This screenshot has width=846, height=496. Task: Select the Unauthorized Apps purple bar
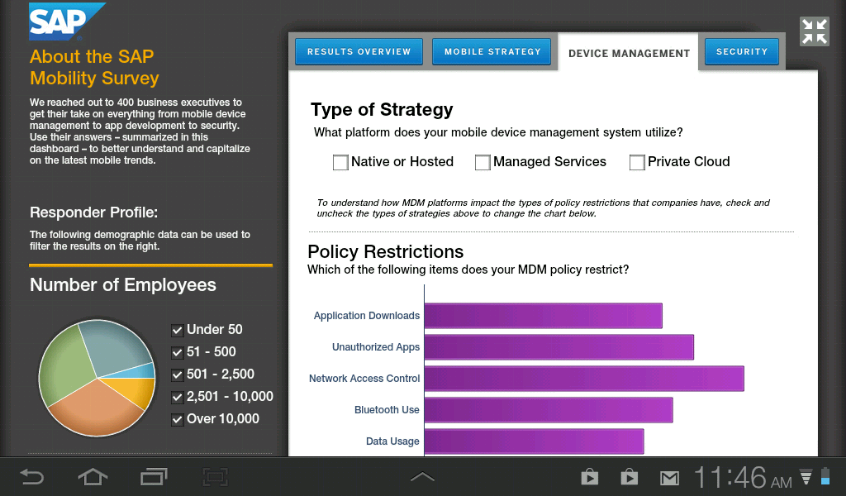pyautogui.click(x=559, y=347)
